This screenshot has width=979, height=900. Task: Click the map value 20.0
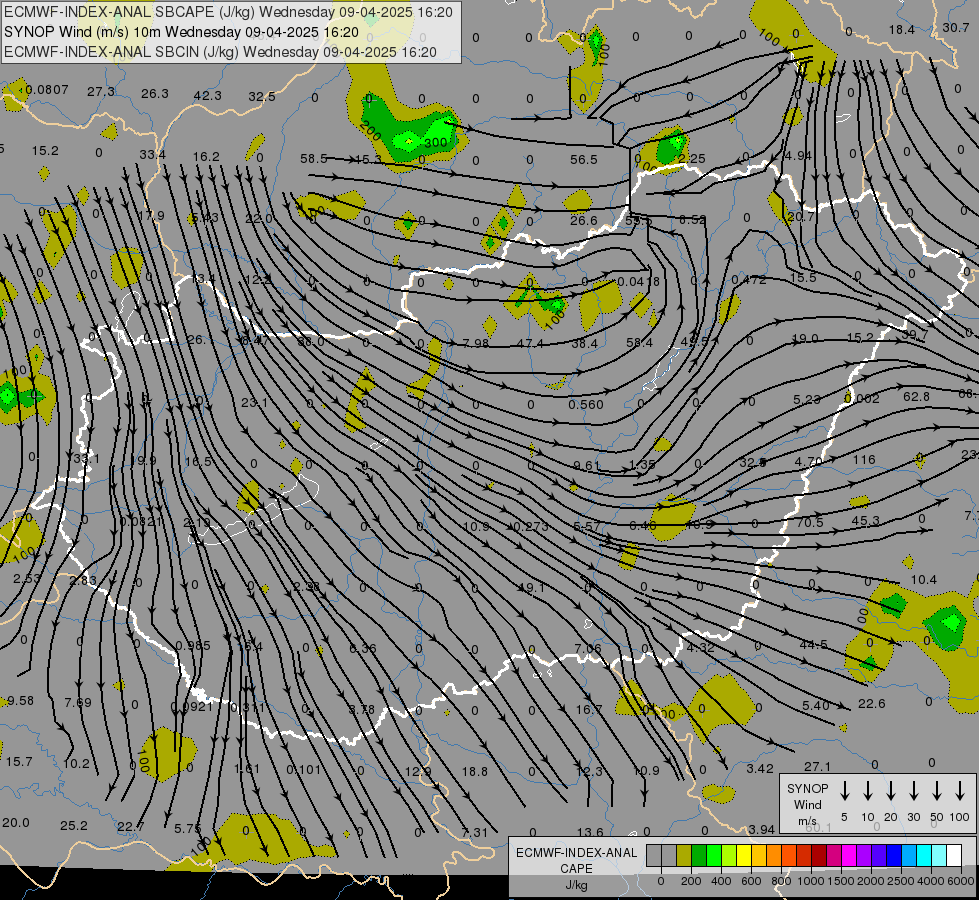(x=16, y=823)
